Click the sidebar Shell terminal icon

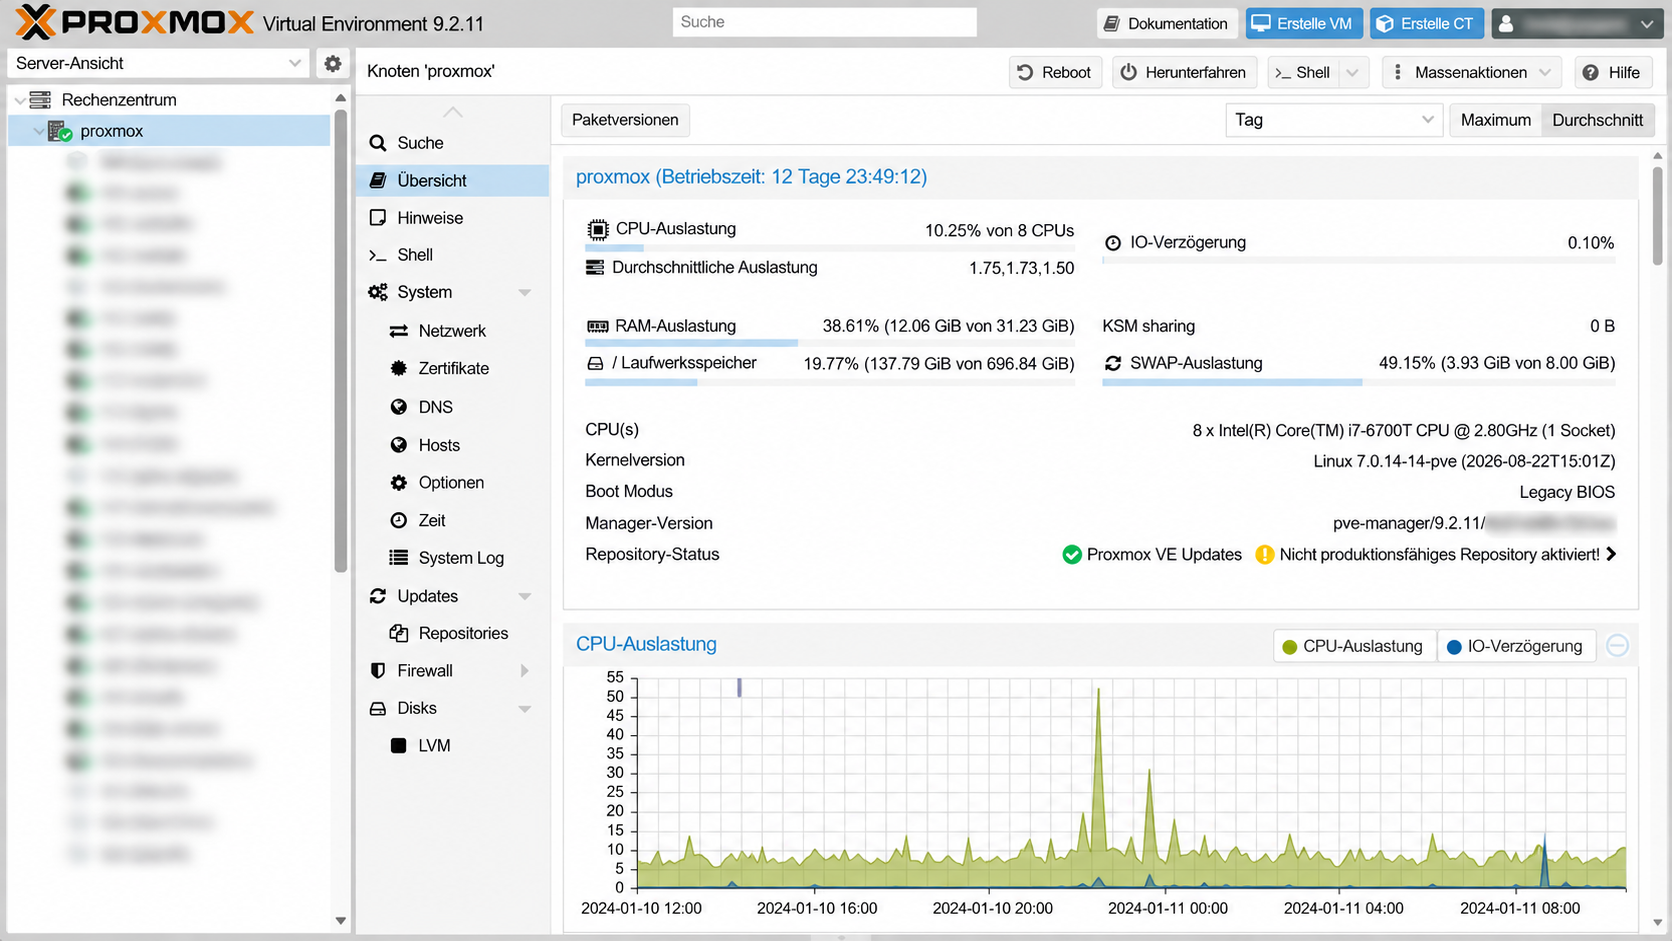(378, 255)
